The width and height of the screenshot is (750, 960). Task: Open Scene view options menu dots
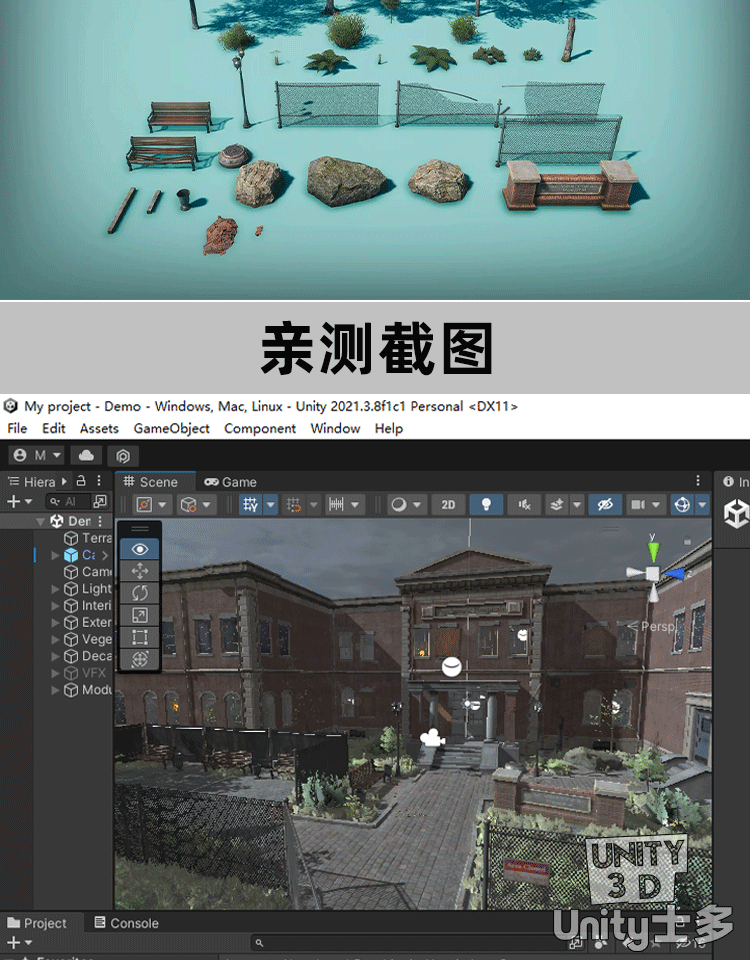697,481
